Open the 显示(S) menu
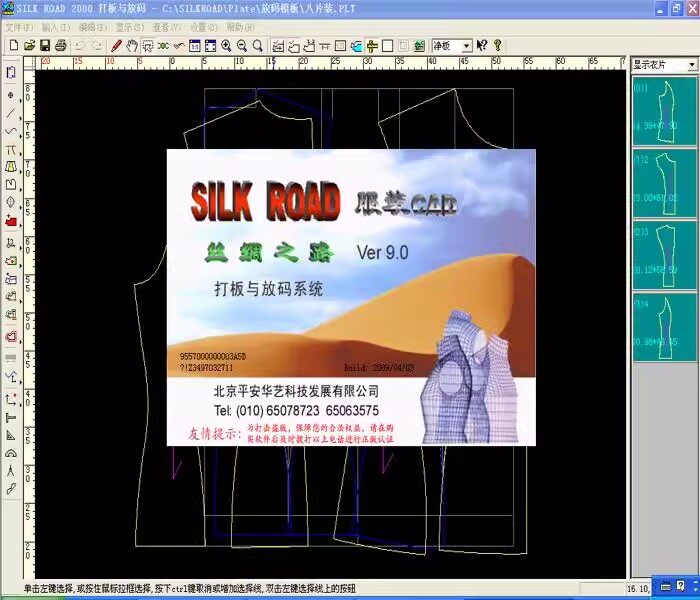 [130, 27]
